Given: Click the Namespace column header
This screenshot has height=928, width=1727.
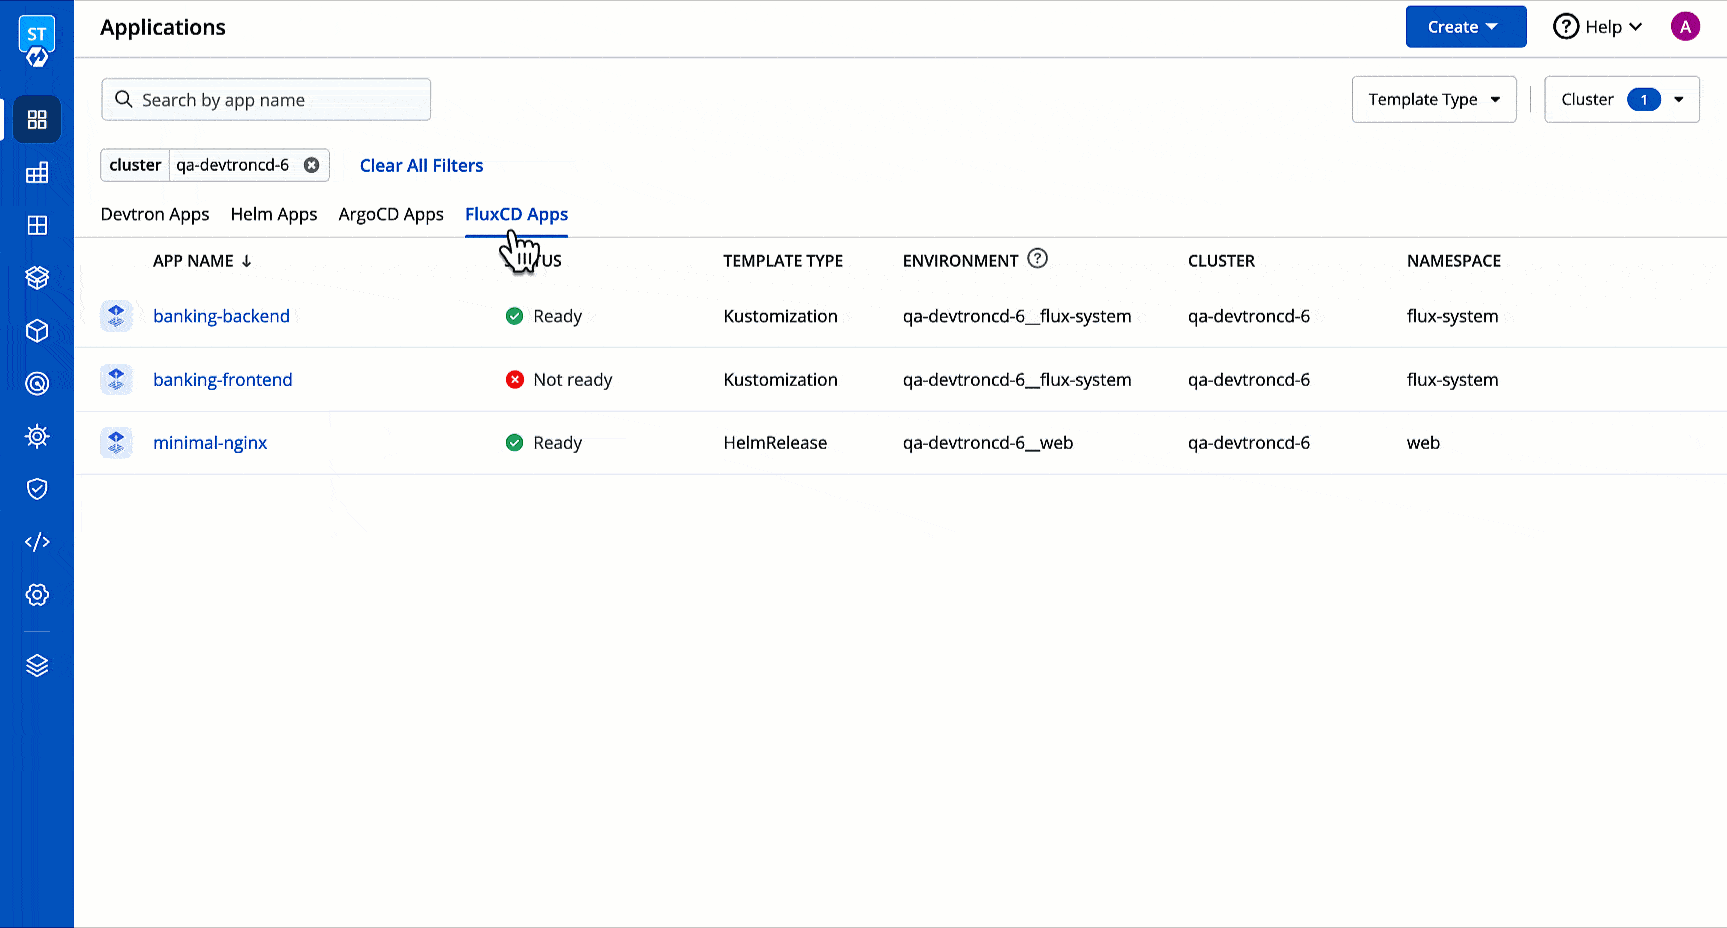Looking at the screenshot, I should pyautogui.click(x=1454, y=261).
